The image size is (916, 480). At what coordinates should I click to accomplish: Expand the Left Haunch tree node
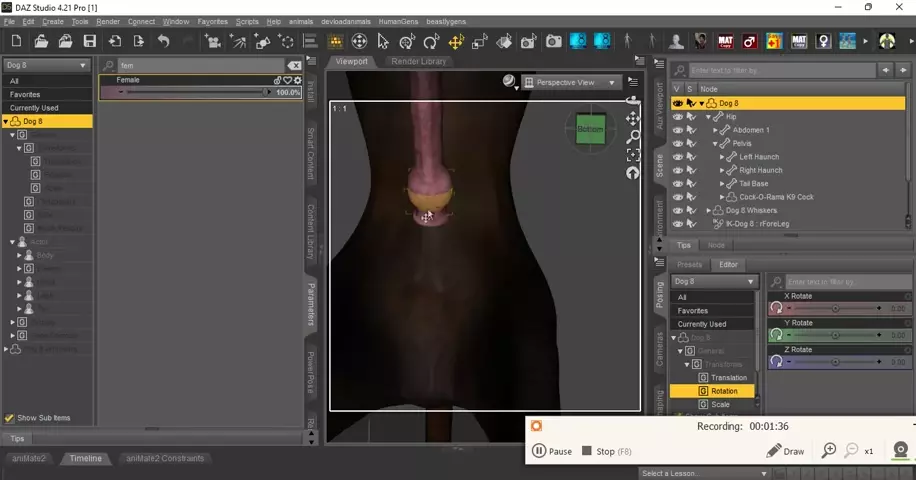[x=723, y=157]
